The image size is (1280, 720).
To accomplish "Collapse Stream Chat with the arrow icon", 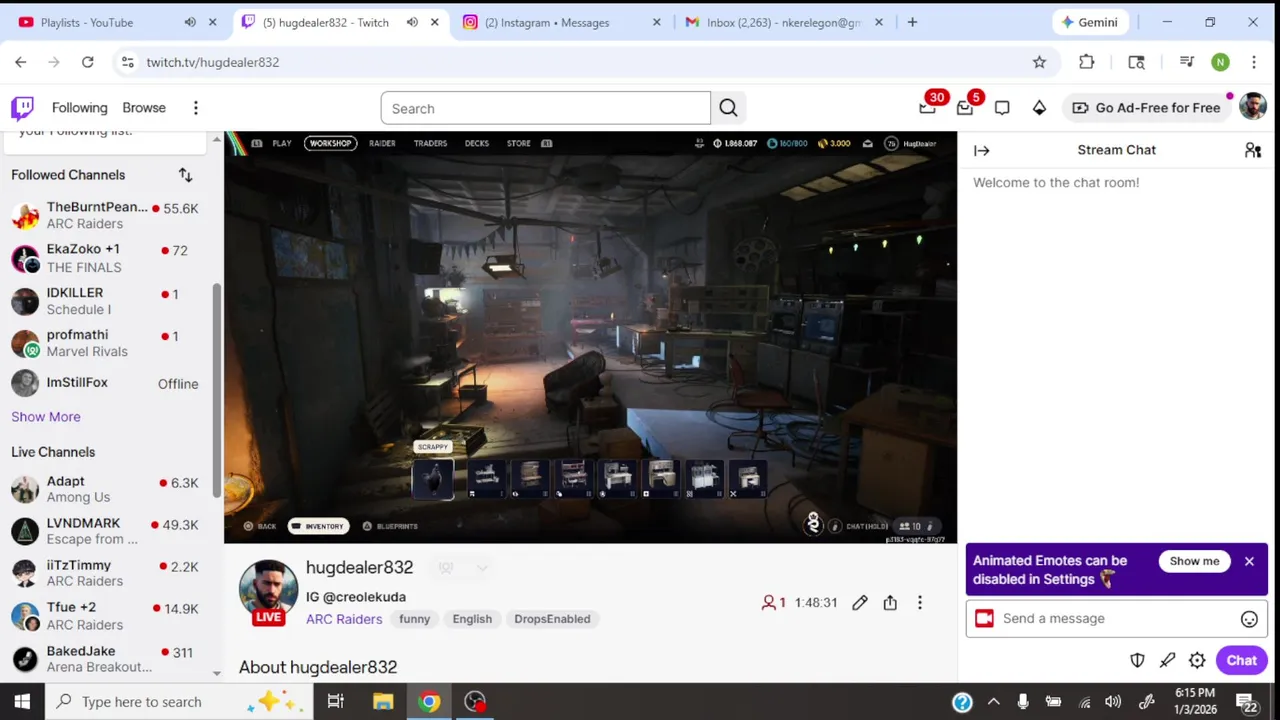I will [982, 150].
